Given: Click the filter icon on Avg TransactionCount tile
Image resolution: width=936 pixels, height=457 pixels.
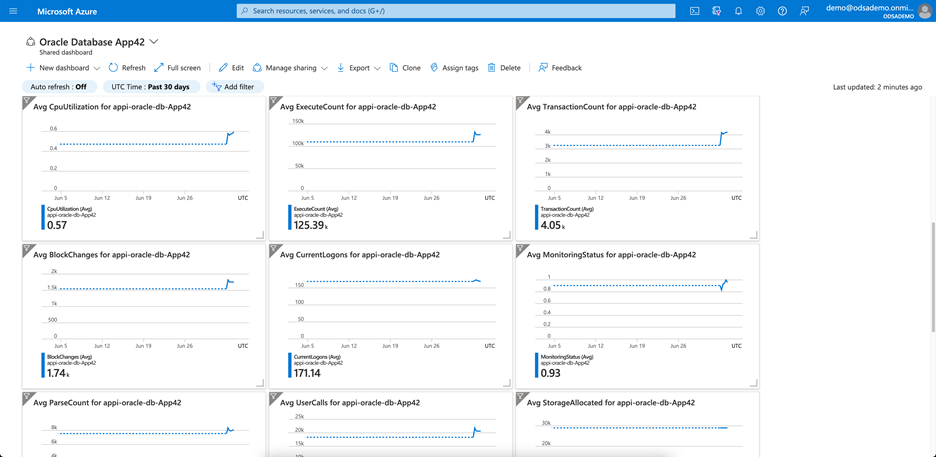Looking at the screenshot, I should (520, 101).
